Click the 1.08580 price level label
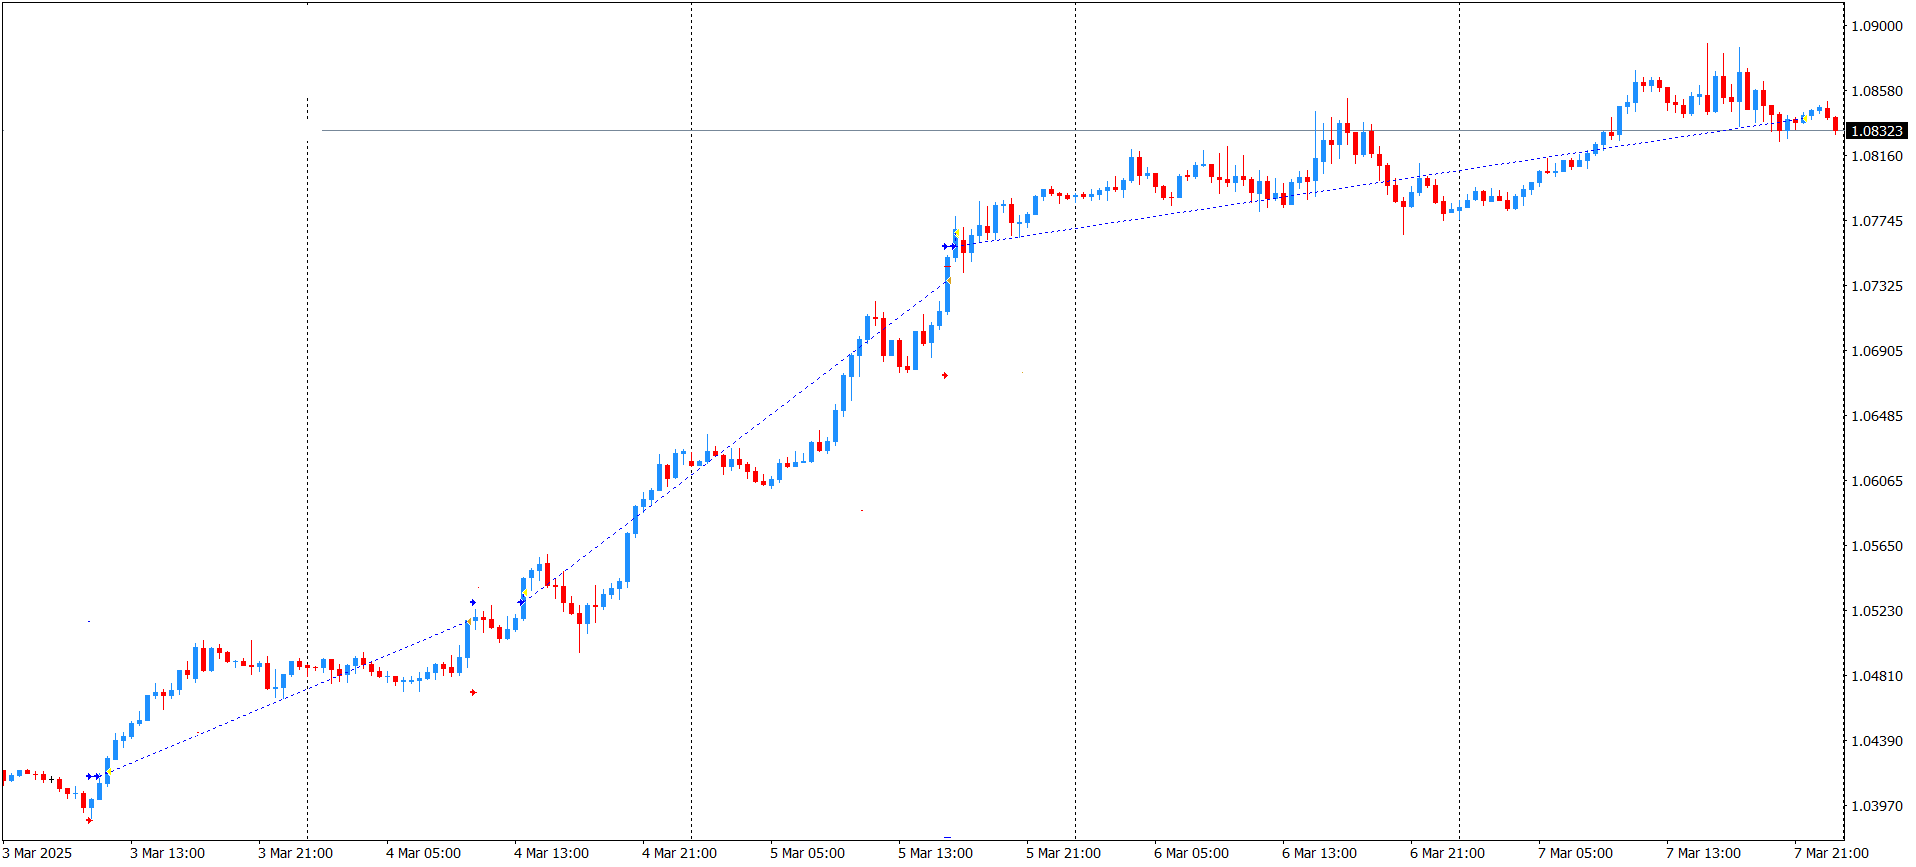The width and height of the screenshot is (1916, 867). click(x=1877, y=91)
